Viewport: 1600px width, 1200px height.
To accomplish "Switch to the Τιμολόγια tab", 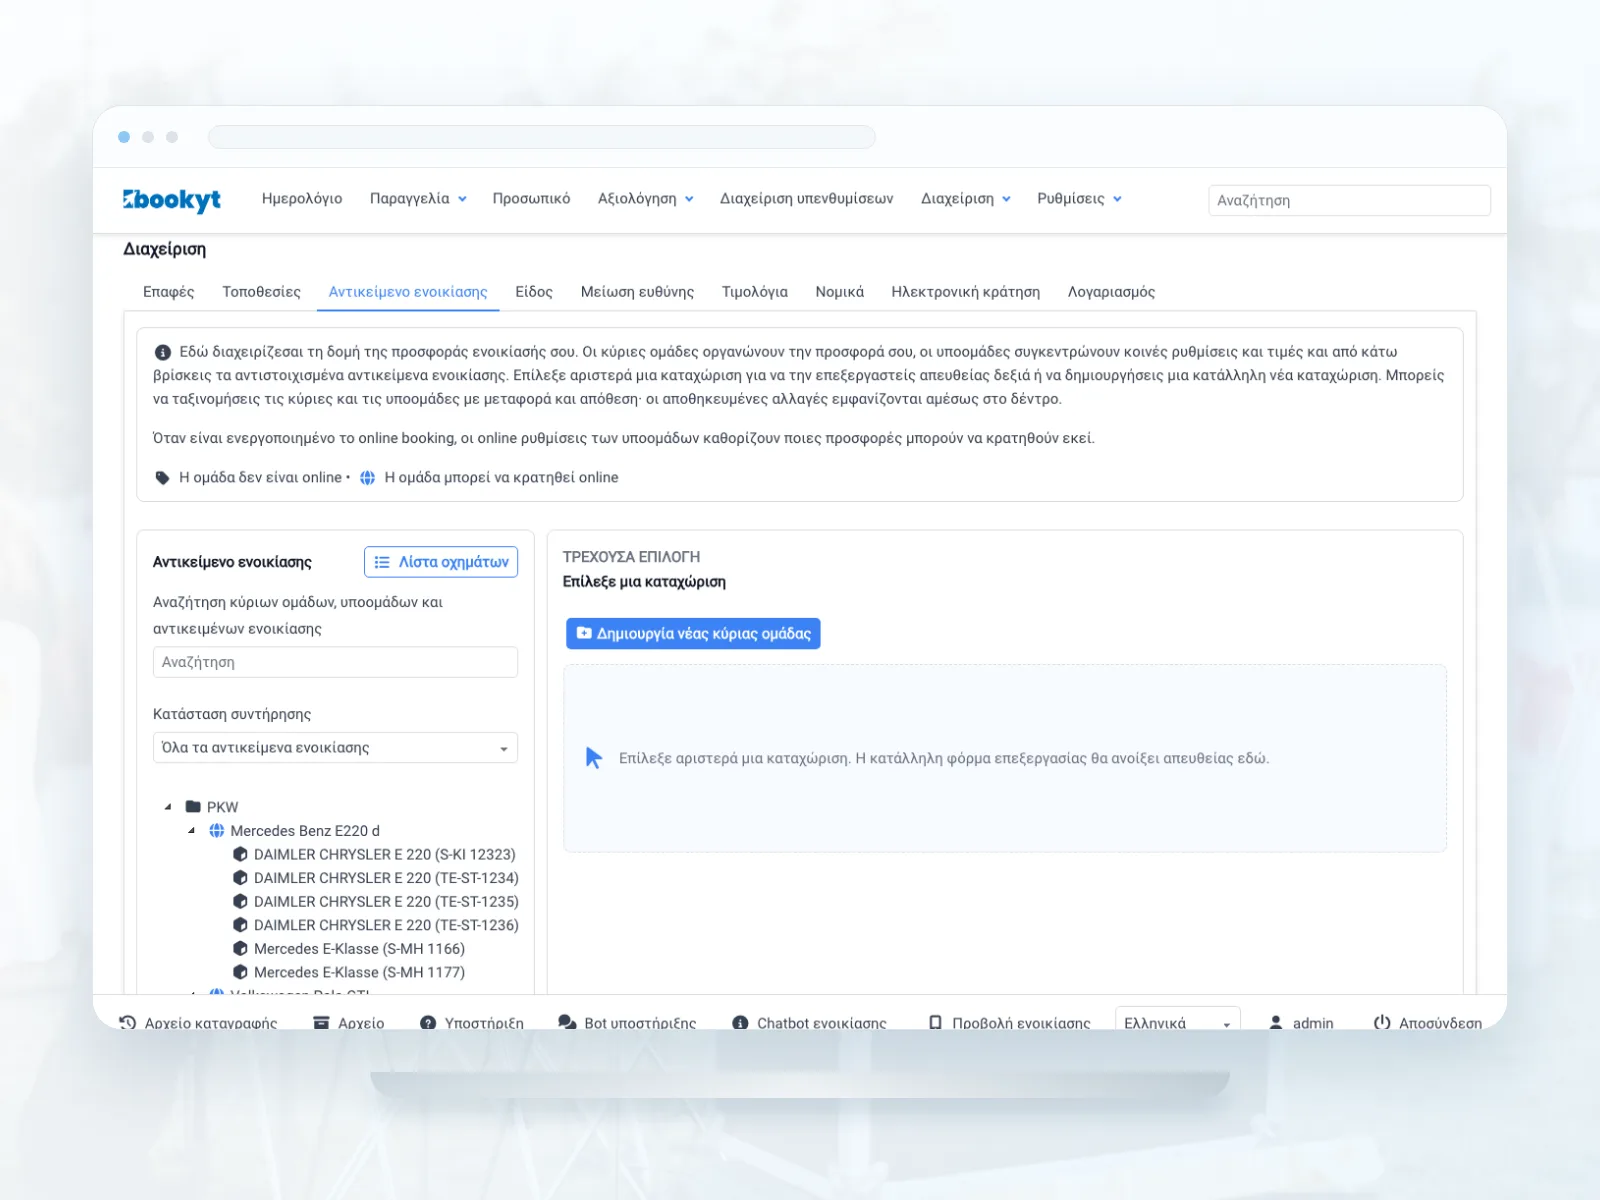I will point(755,292).
